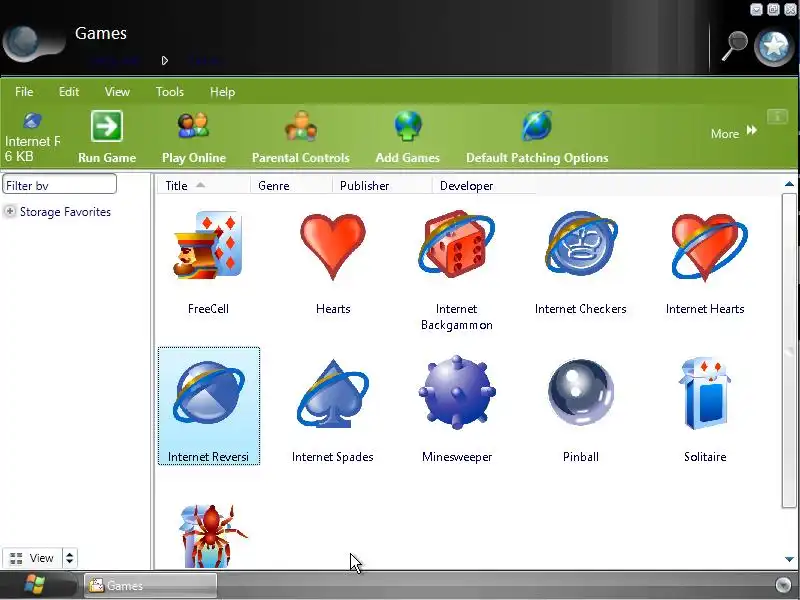This screenshot has height=600, width=800.
Task: Open the File menu
Action: point(24,92)
